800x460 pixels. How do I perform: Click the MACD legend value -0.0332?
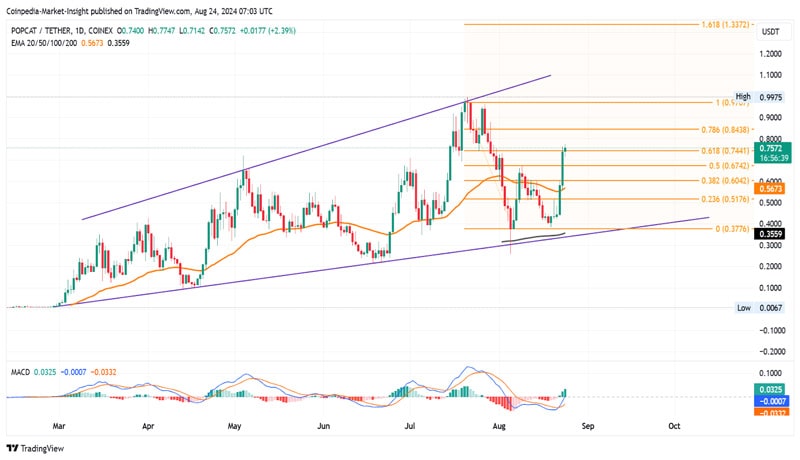pos(103,372)
